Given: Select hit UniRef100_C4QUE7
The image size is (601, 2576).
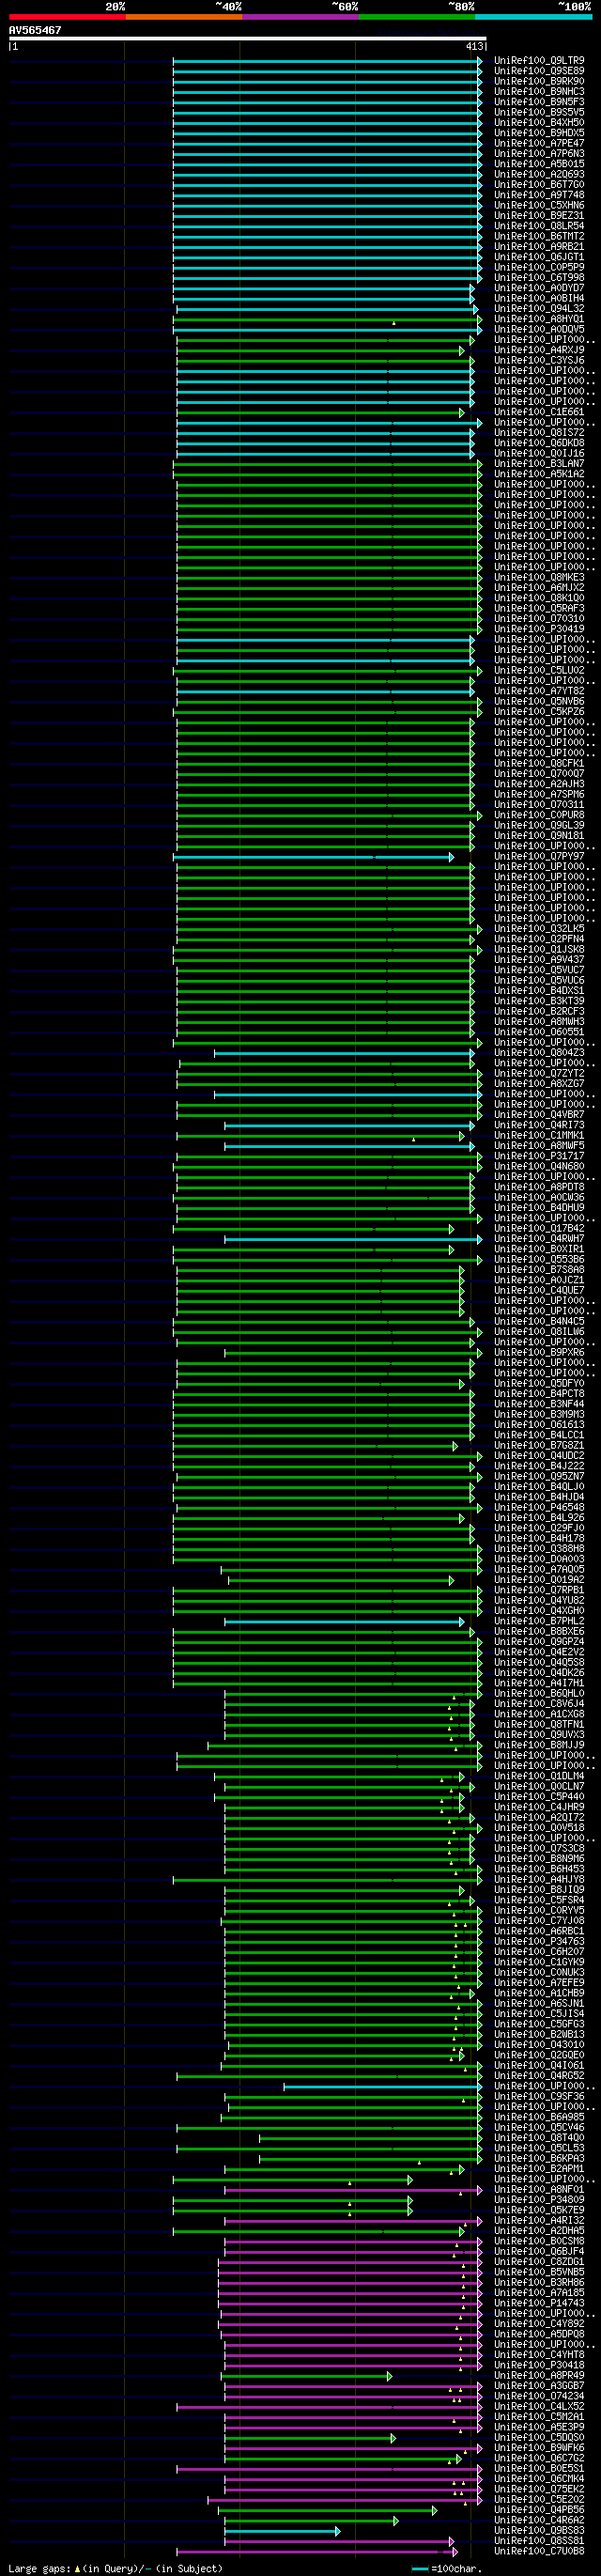Looking at the screenshot, I should [539, 1291].
